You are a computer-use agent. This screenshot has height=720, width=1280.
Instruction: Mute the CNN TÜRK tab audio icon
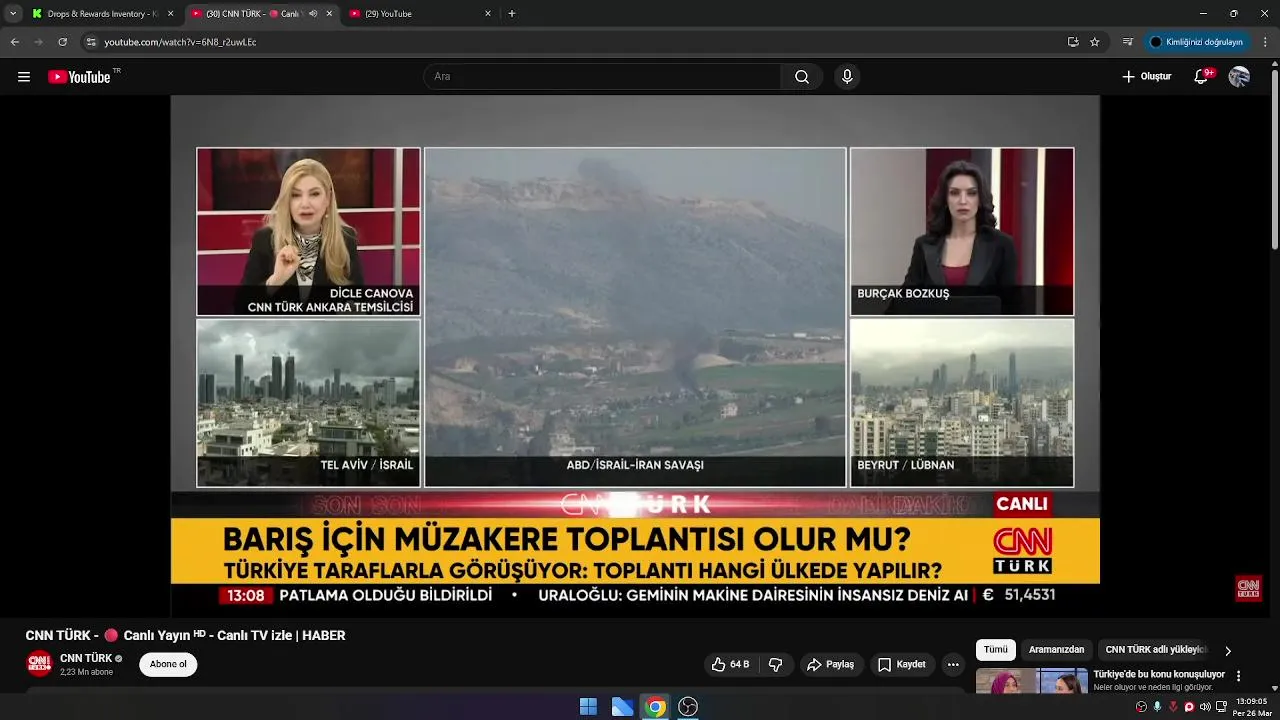313,14
